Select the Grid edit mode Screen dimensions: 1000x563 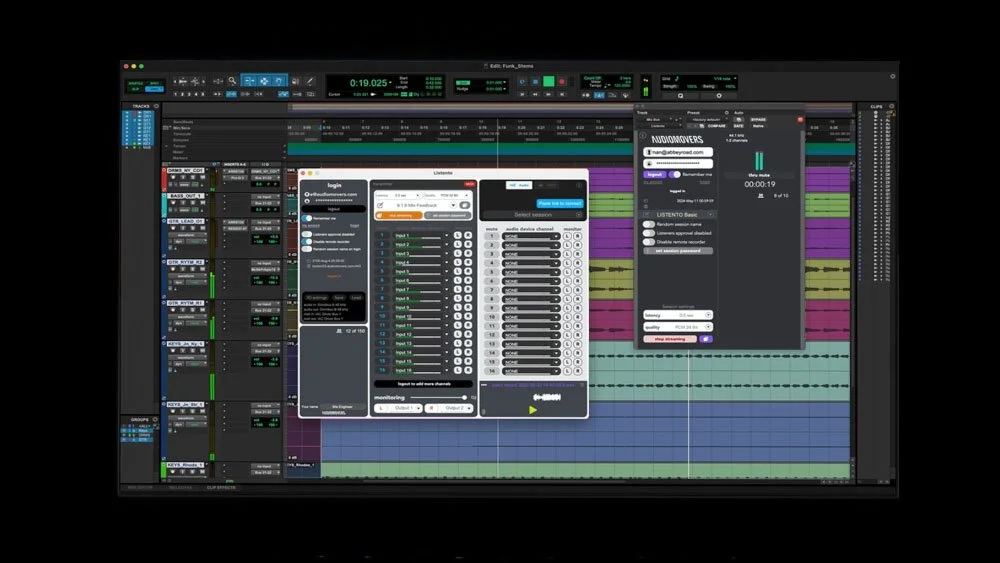[154, 89]
